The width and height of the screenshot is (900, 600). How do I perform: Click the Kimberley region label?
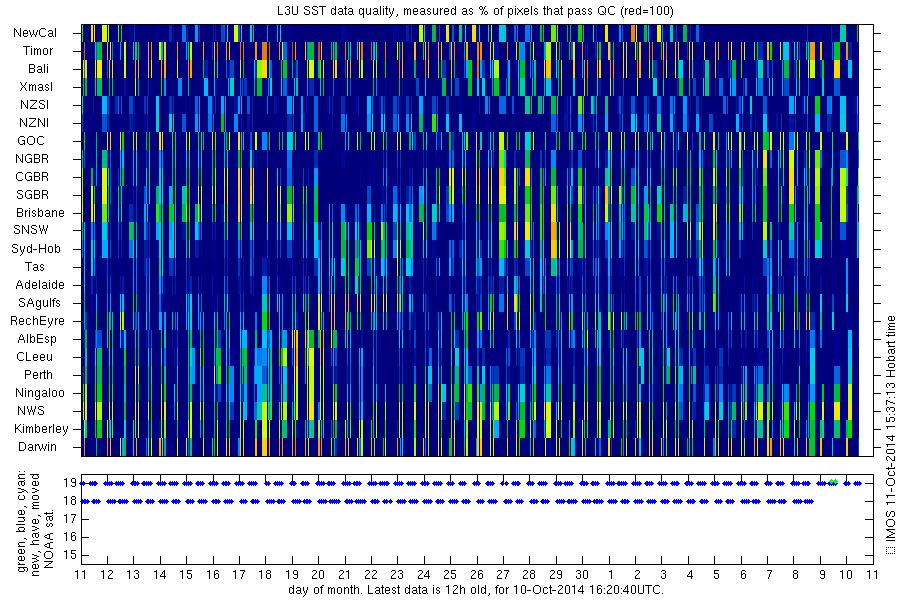pyautogui.click(x=41, y=428)
